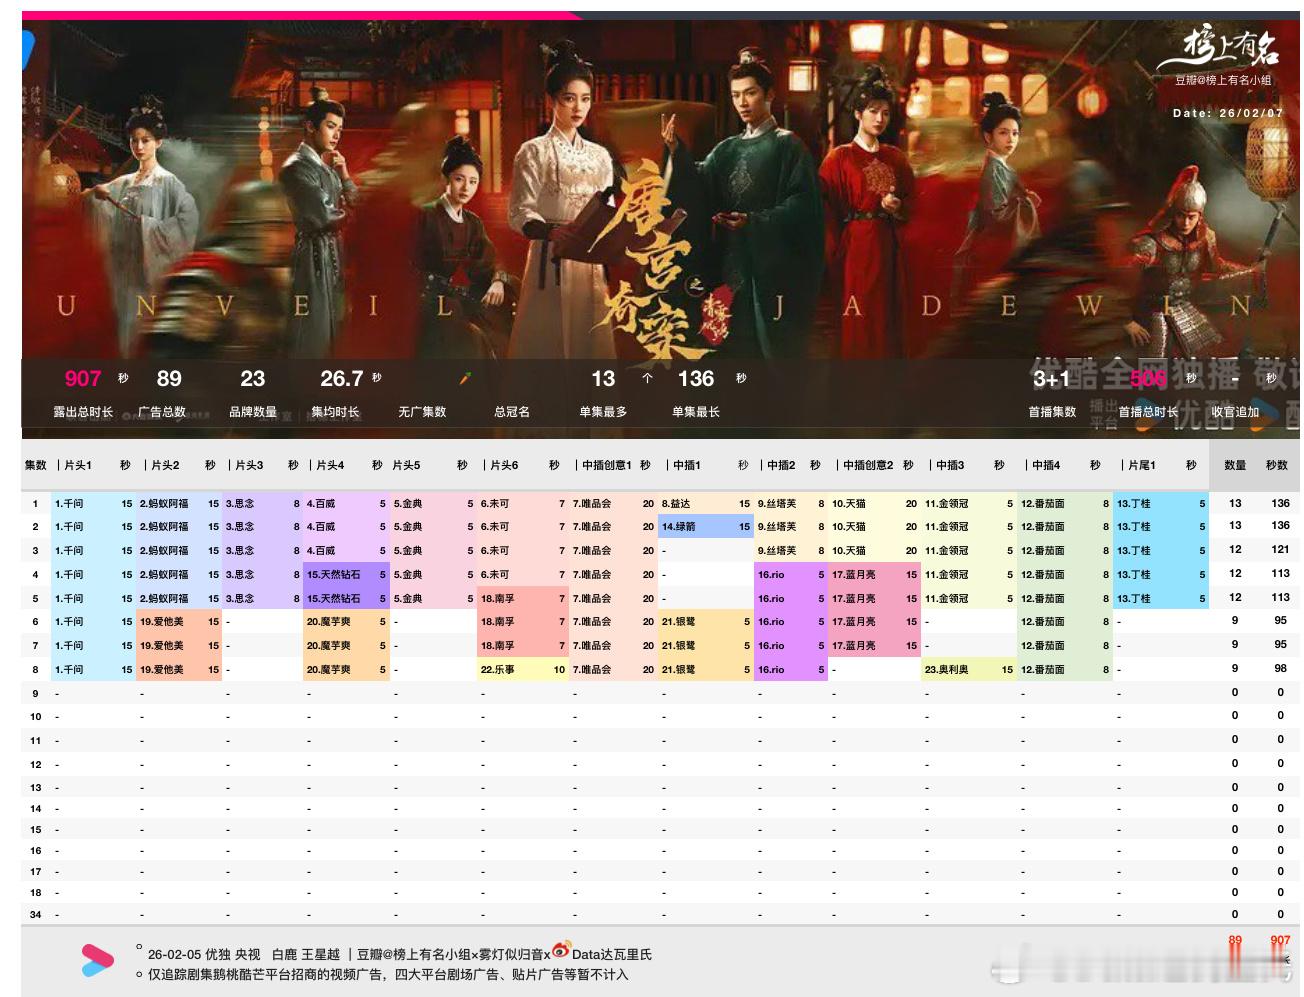
Task: Click the footer note starting with 仅追踪剧集
Action: point(388,974)
